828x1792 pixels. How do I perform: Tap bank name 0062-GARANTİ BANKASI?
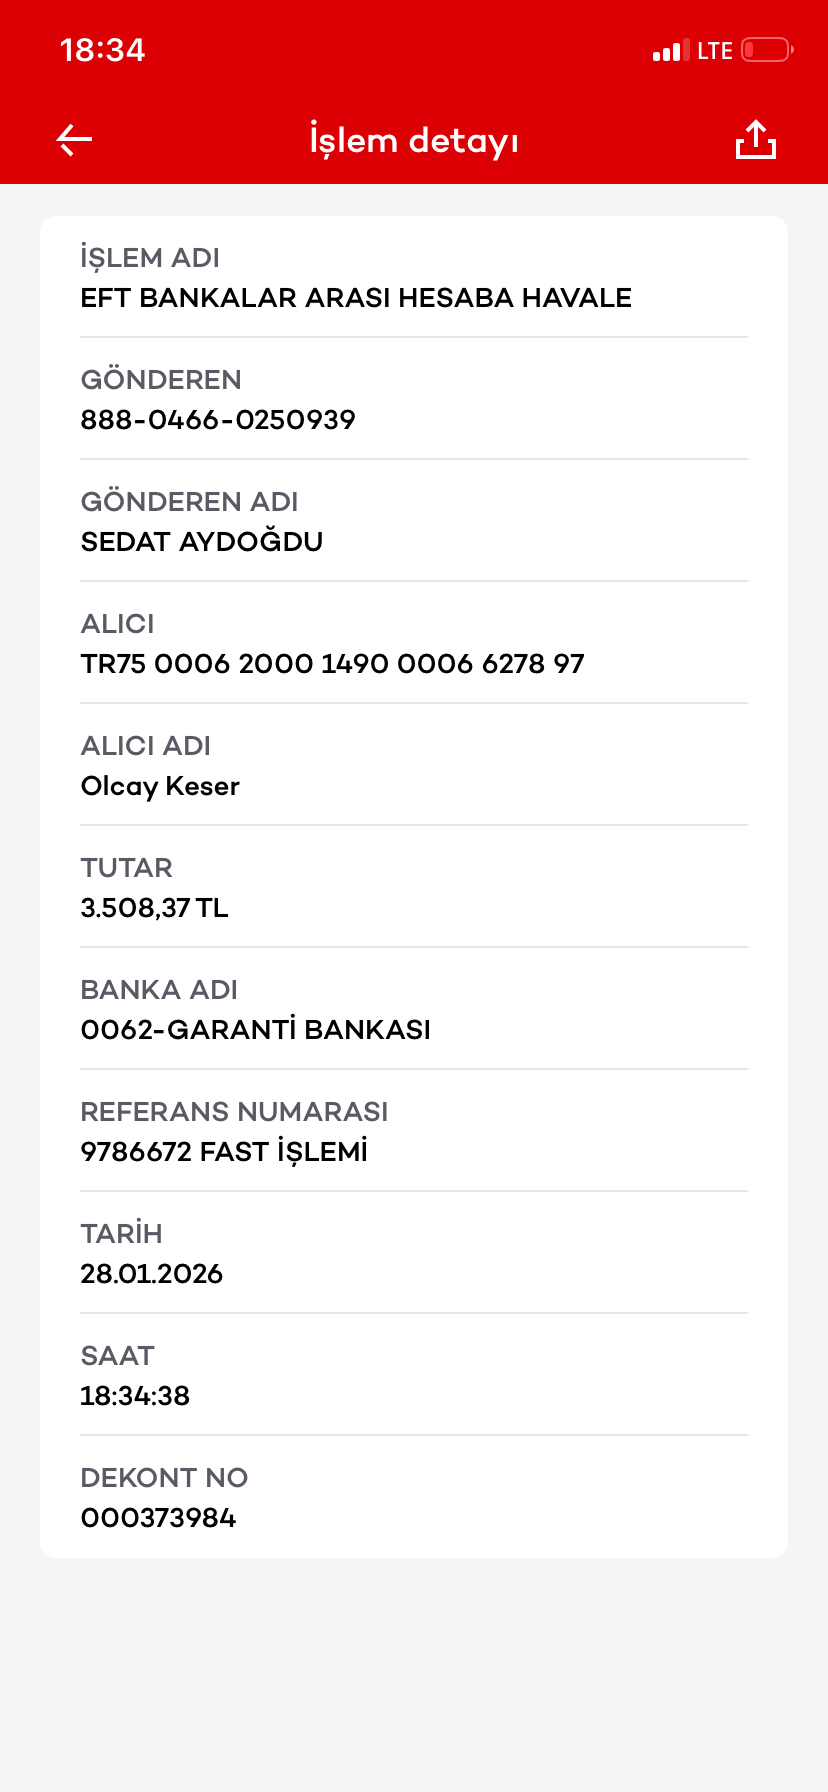tap(255, 1030)
